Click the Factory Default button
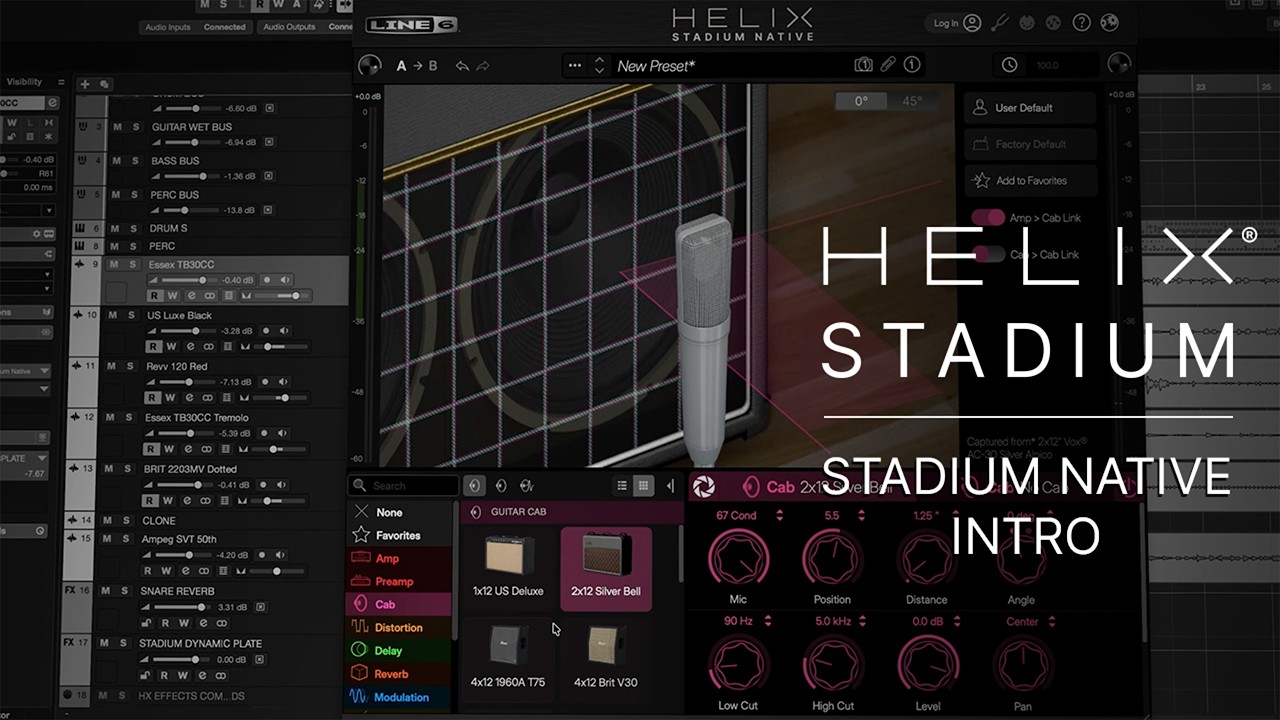The height and width of the screenshot is (720, 1280). [1030, 144]
